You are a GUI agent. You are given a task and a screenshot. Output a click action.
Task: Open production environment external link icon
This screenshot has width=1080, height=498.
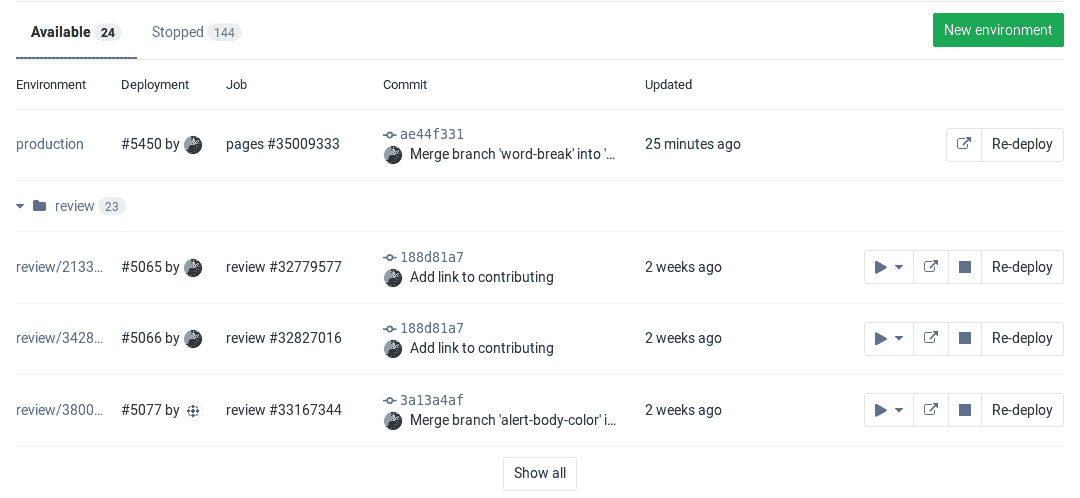coord(964,144)
